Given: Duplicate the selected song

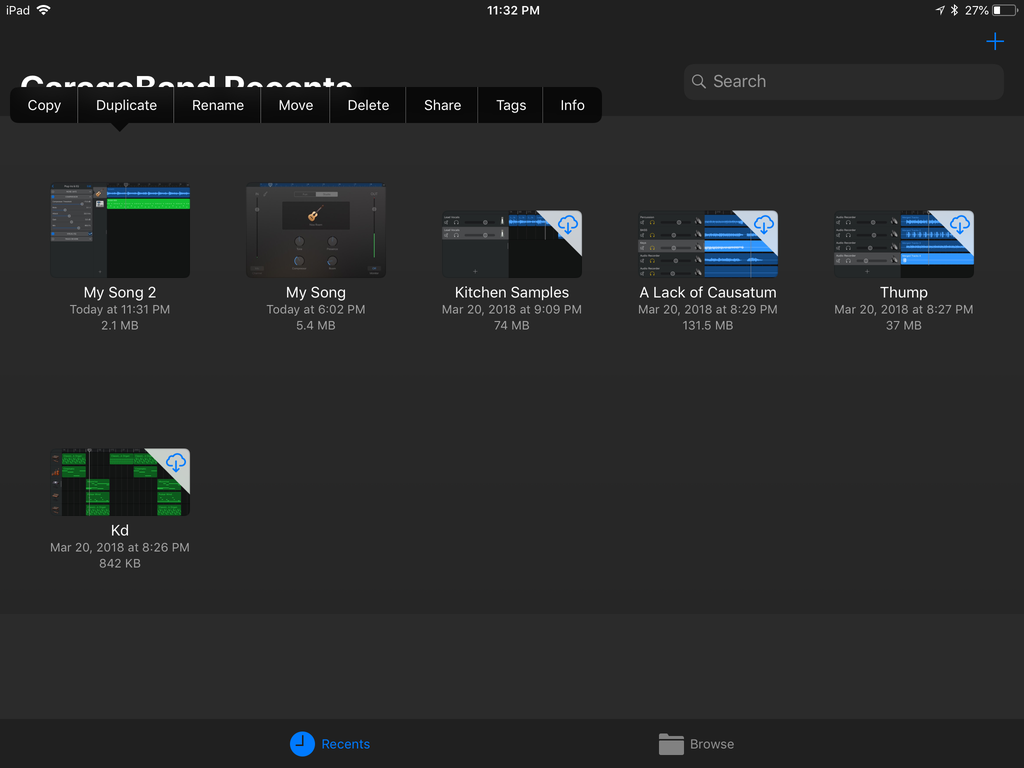Looking at the screenshot, I should point(126,104).
